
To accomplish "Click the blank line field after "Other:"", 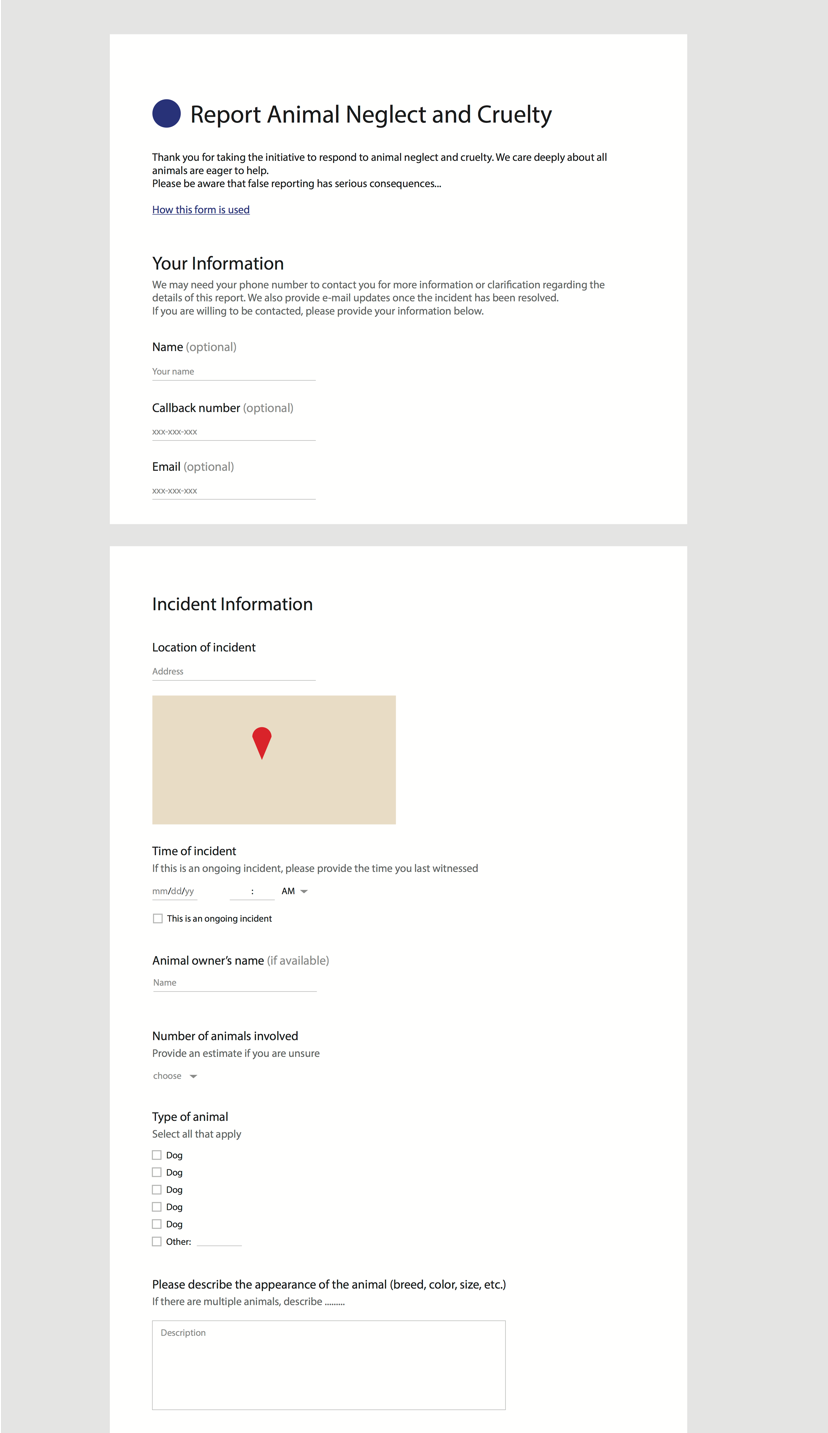I will pos(220,1241).
